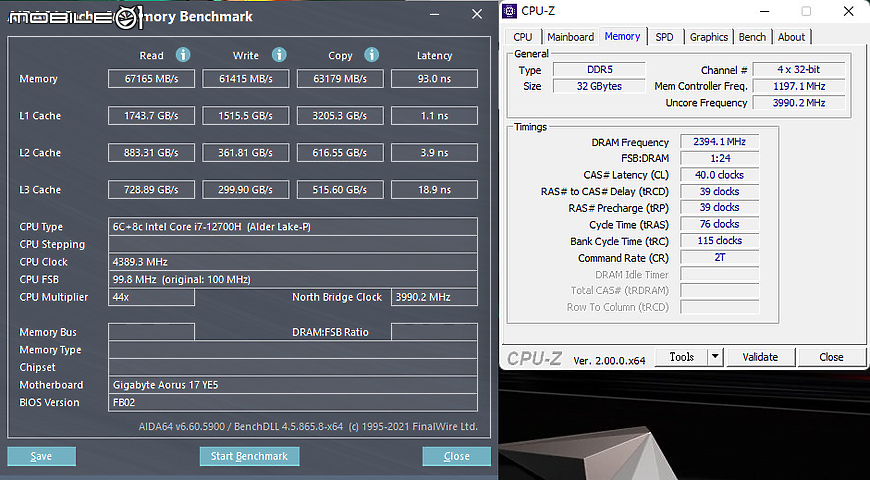Viewport: 870px width, 480px height.
Task: Click the L2 Cache Write value 361.81 GB/s
Action: click(246, 153)
